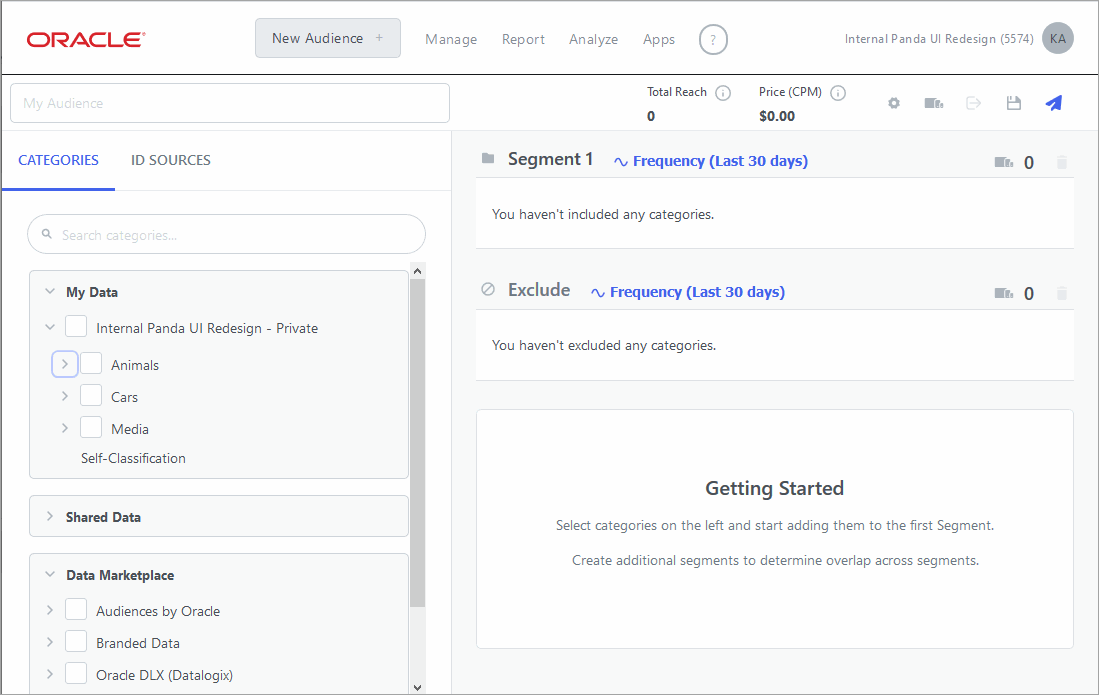Click the My Audience name field
The image size is (1099, 695).
pos(230,103)
